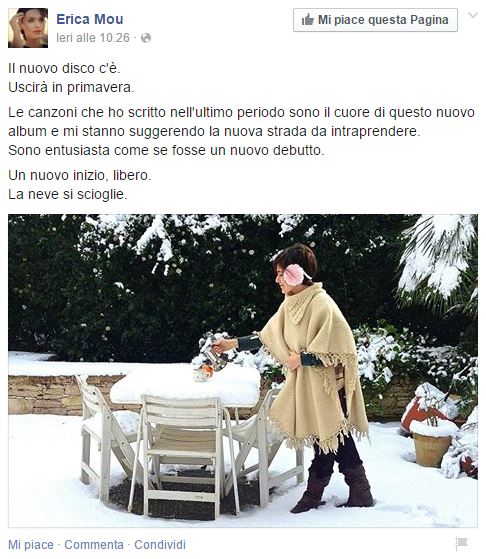
Task: Open Erica Mou's profile picture
Action: 28,28
